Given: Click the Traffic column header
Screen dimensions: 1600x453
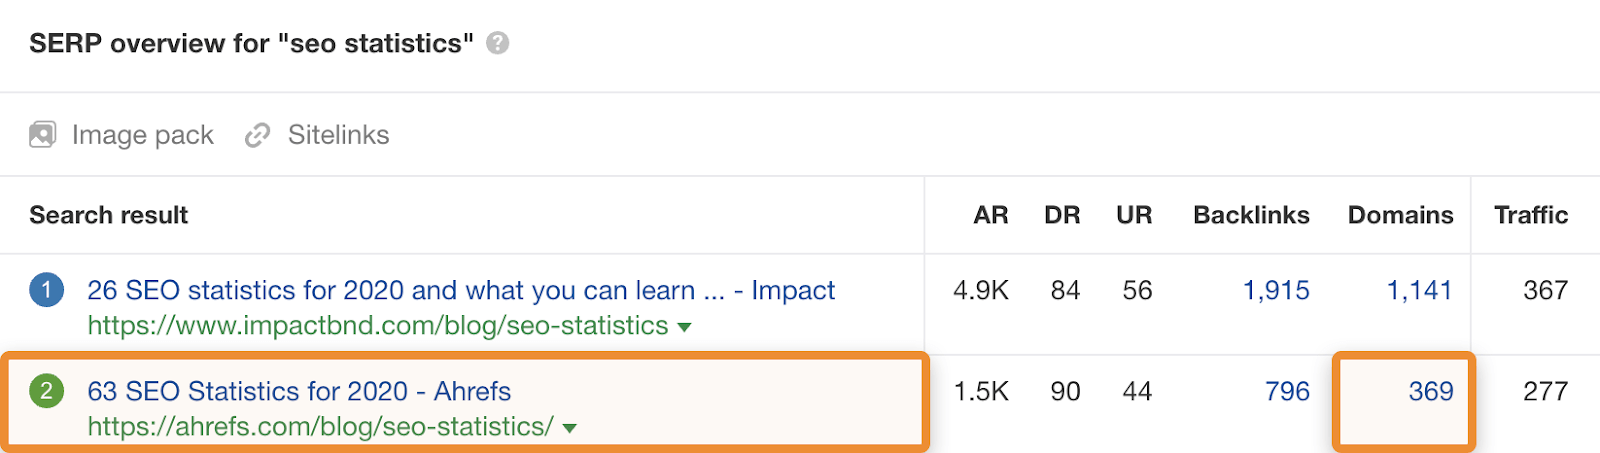Looking at the screenshot, I should 1531,215.
